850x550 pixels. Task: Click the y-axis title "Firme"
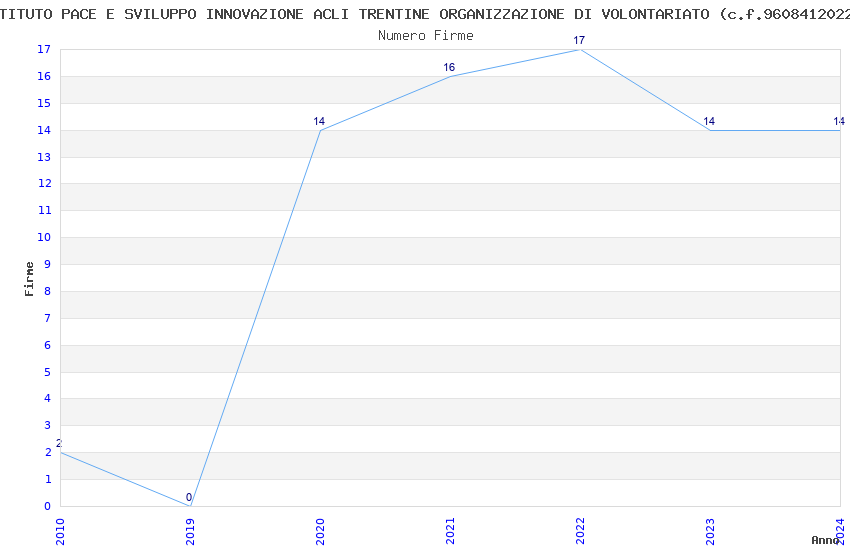[29, 279]
